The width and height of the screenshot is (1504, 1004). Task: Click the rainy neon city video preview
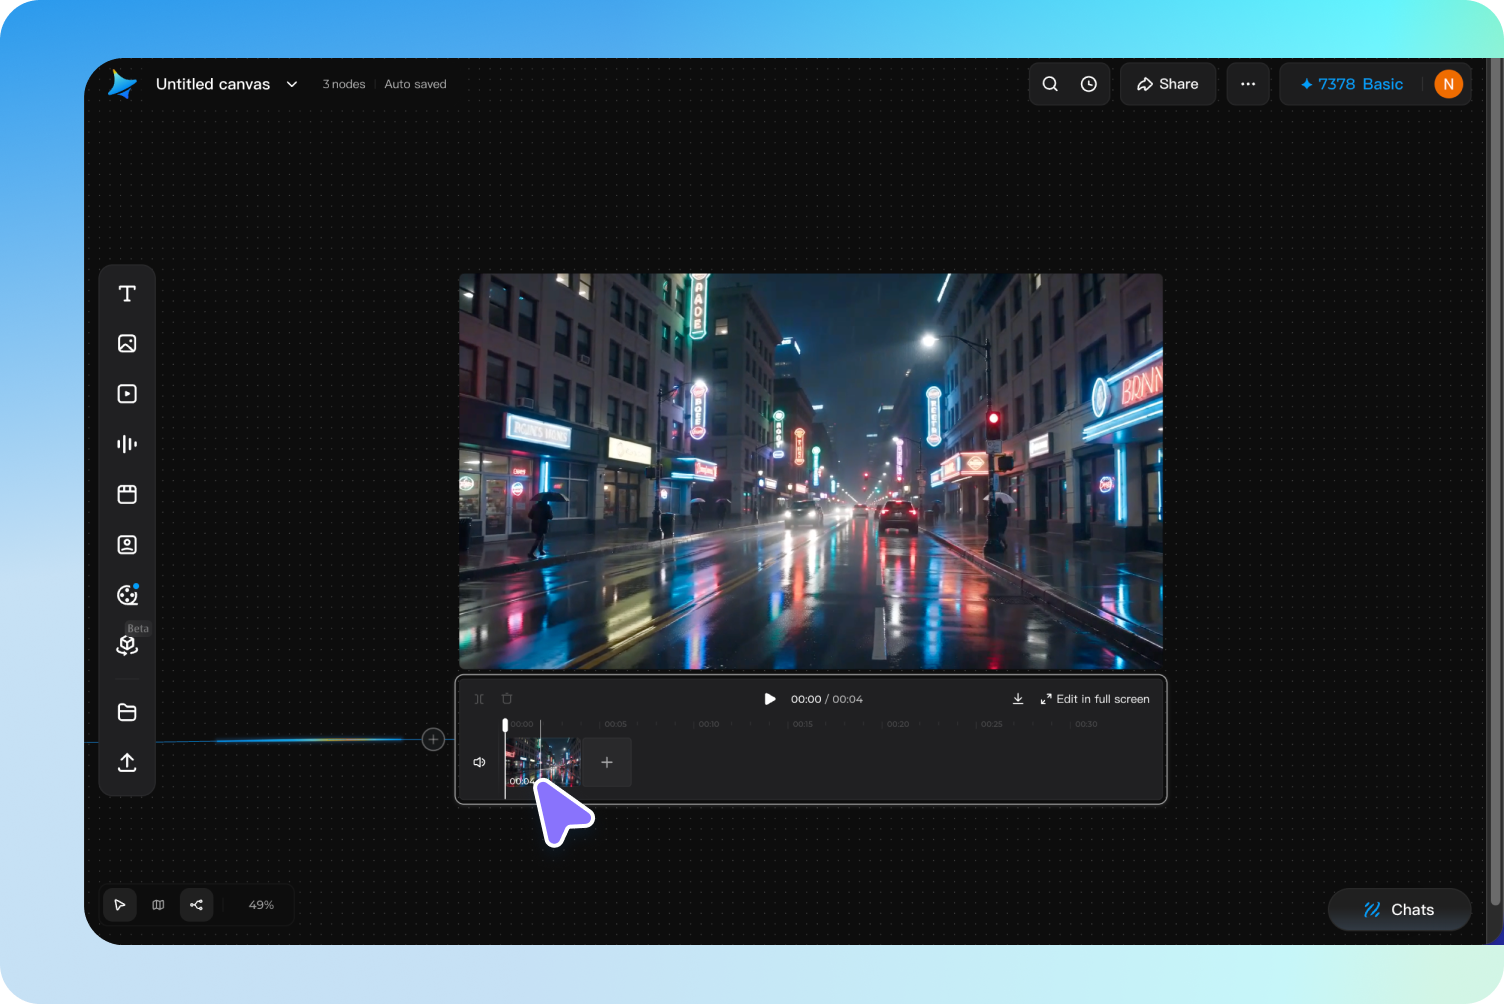point(811,471)
